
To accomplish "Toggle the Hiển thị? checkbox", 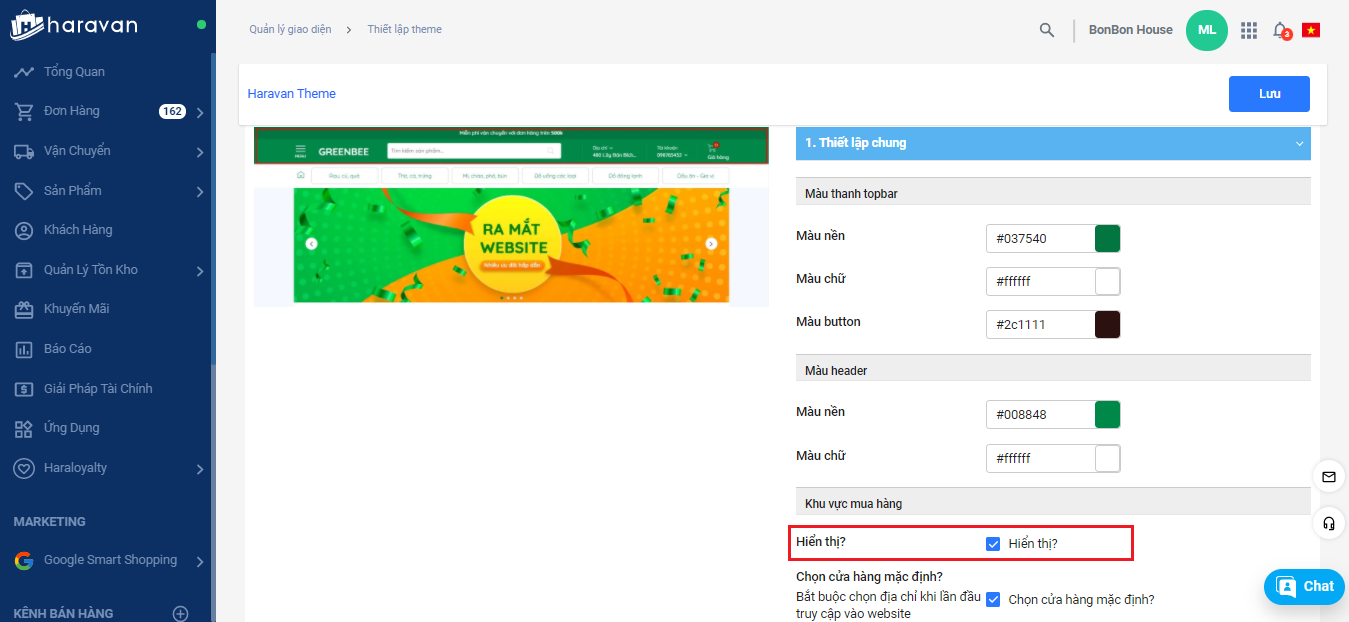I will point(993,544).
